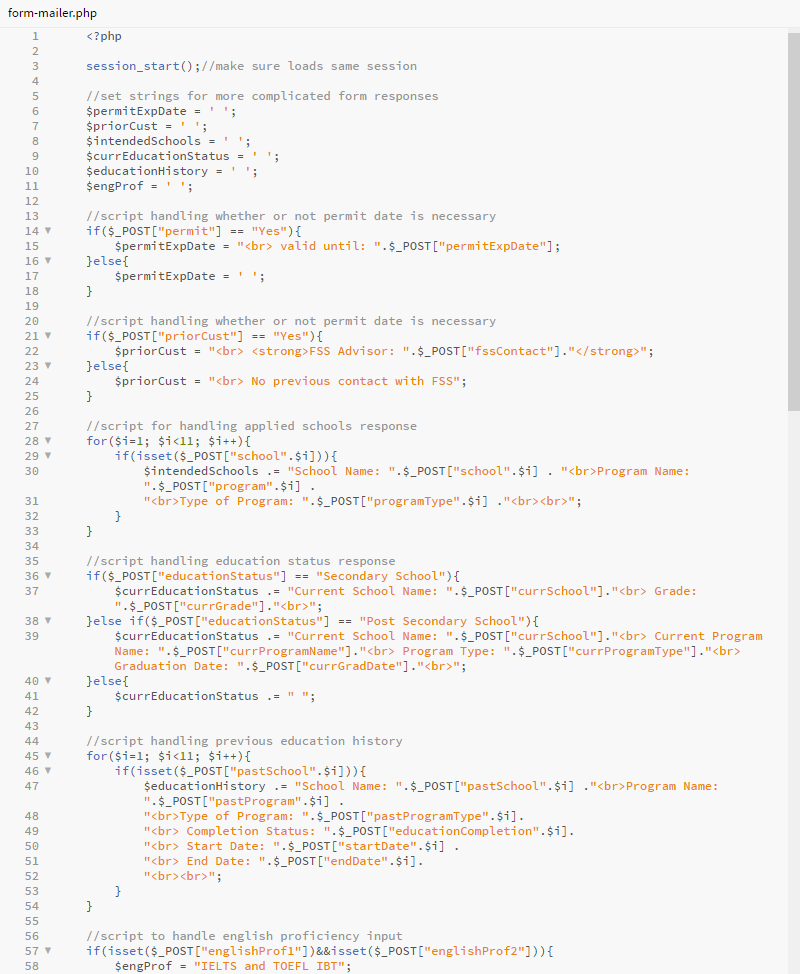
Task: Click the comment about complicated form responses
Action: 262,96
